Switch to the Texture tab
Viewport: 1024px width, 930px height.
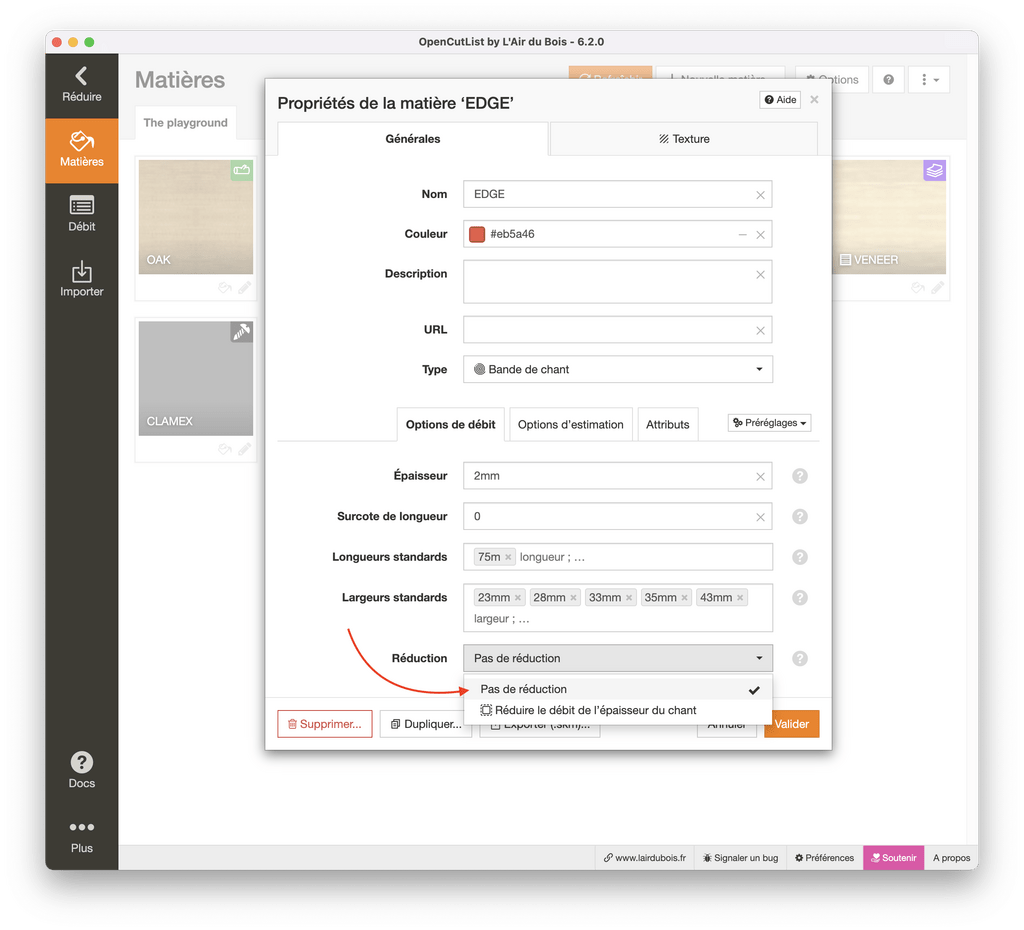pos(684,138)
